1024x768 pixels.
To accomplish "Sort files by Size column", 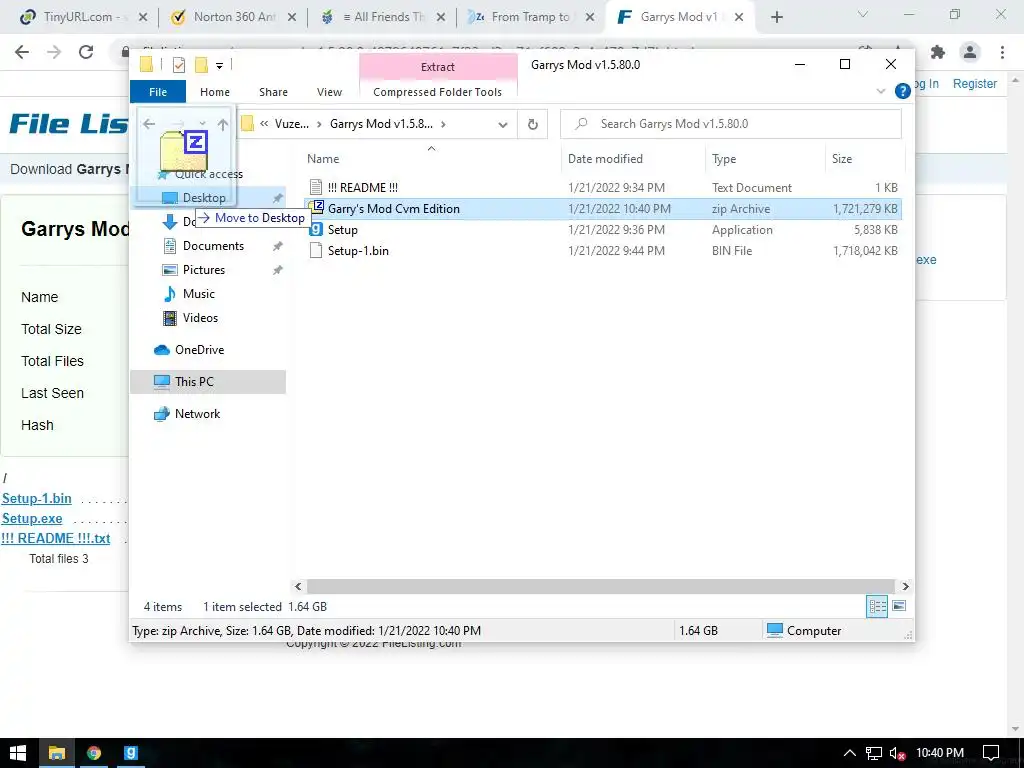I will 842,159.
